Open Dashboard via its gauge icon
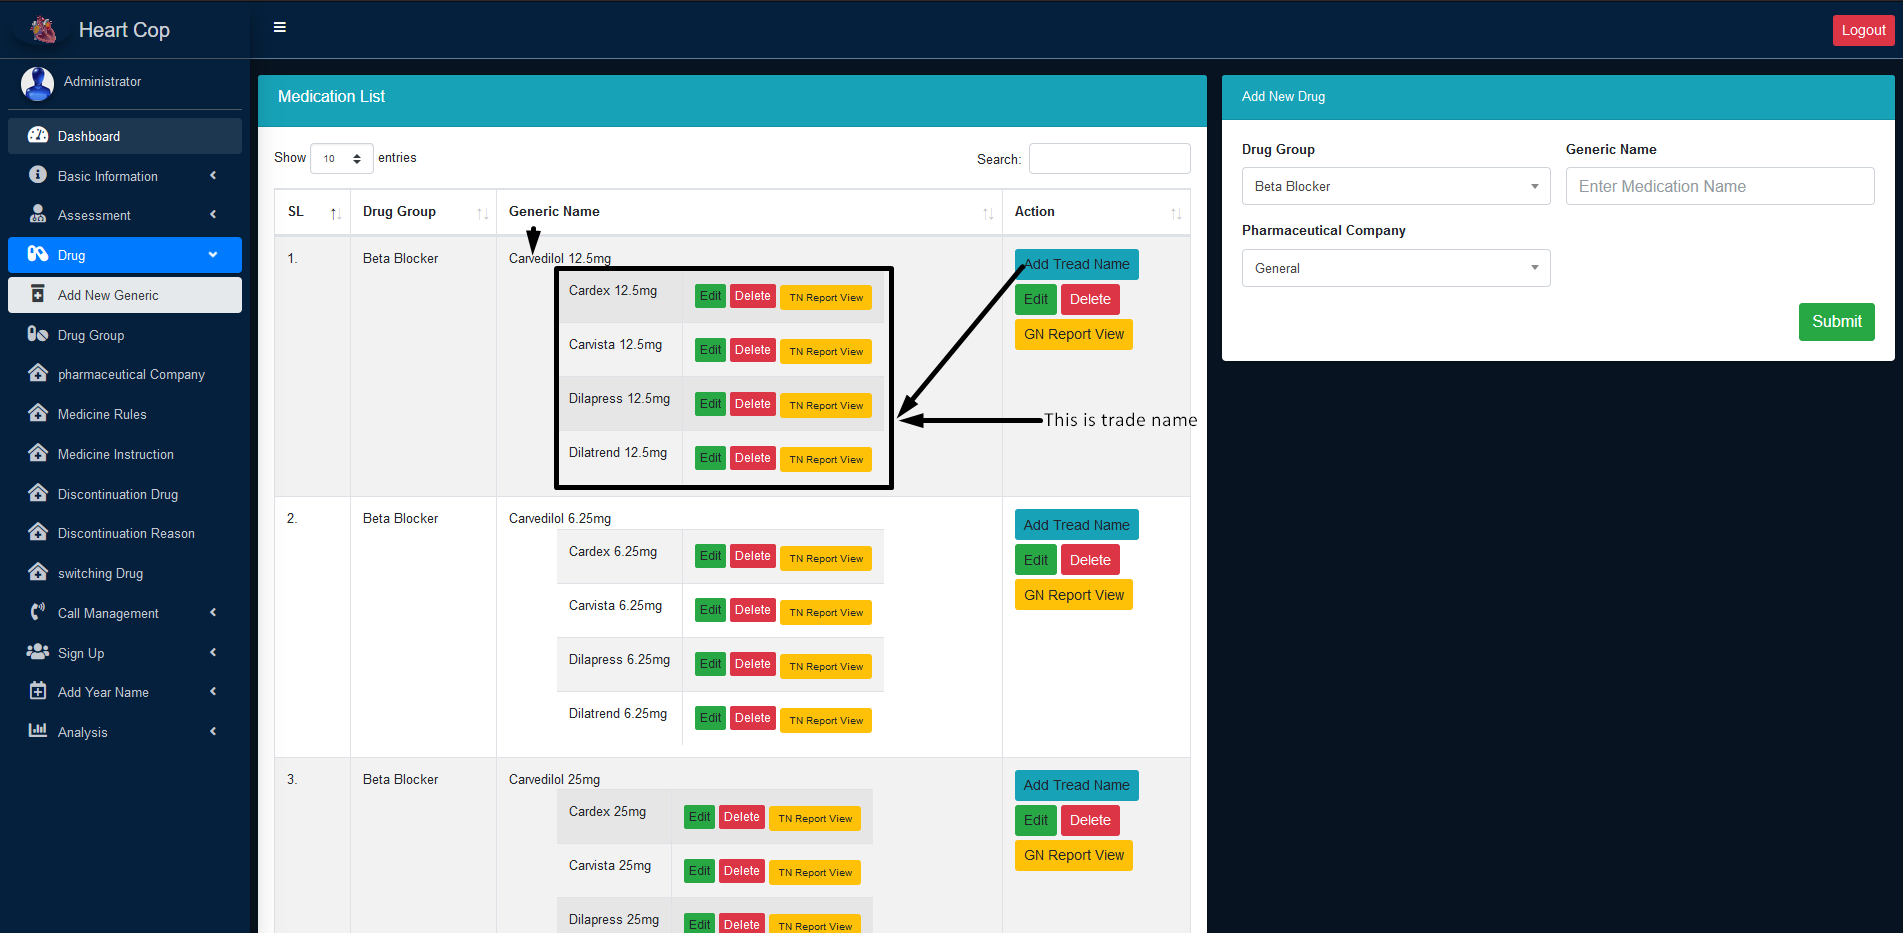The height and width of the screenshot is (933, 1903). [x=38, y=135]
